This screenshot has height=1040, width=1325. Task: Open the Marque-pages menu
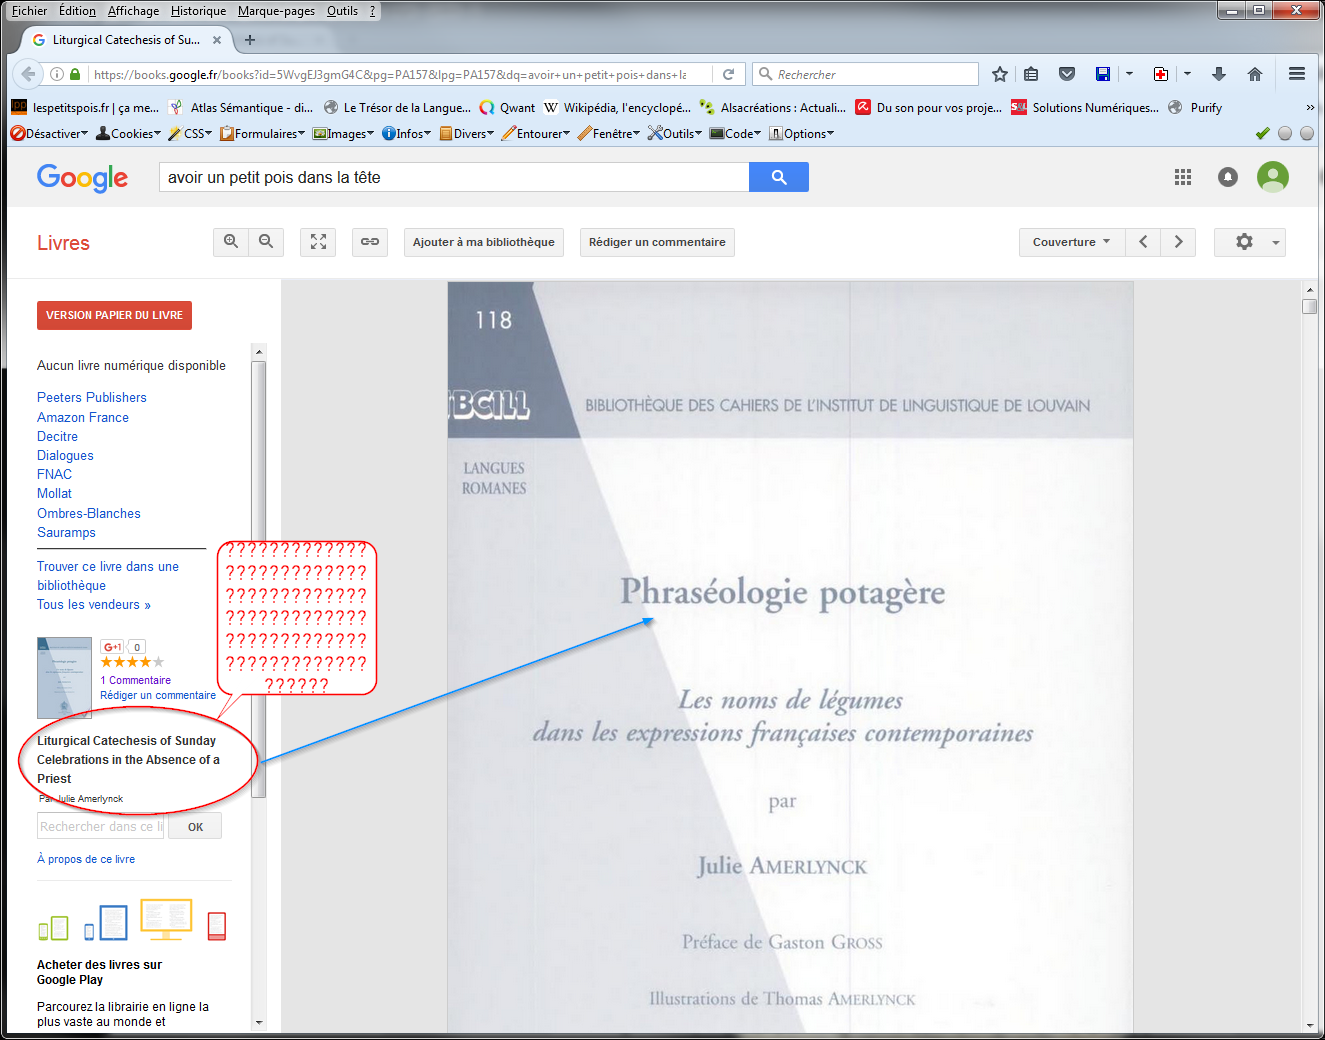point(276,11)
